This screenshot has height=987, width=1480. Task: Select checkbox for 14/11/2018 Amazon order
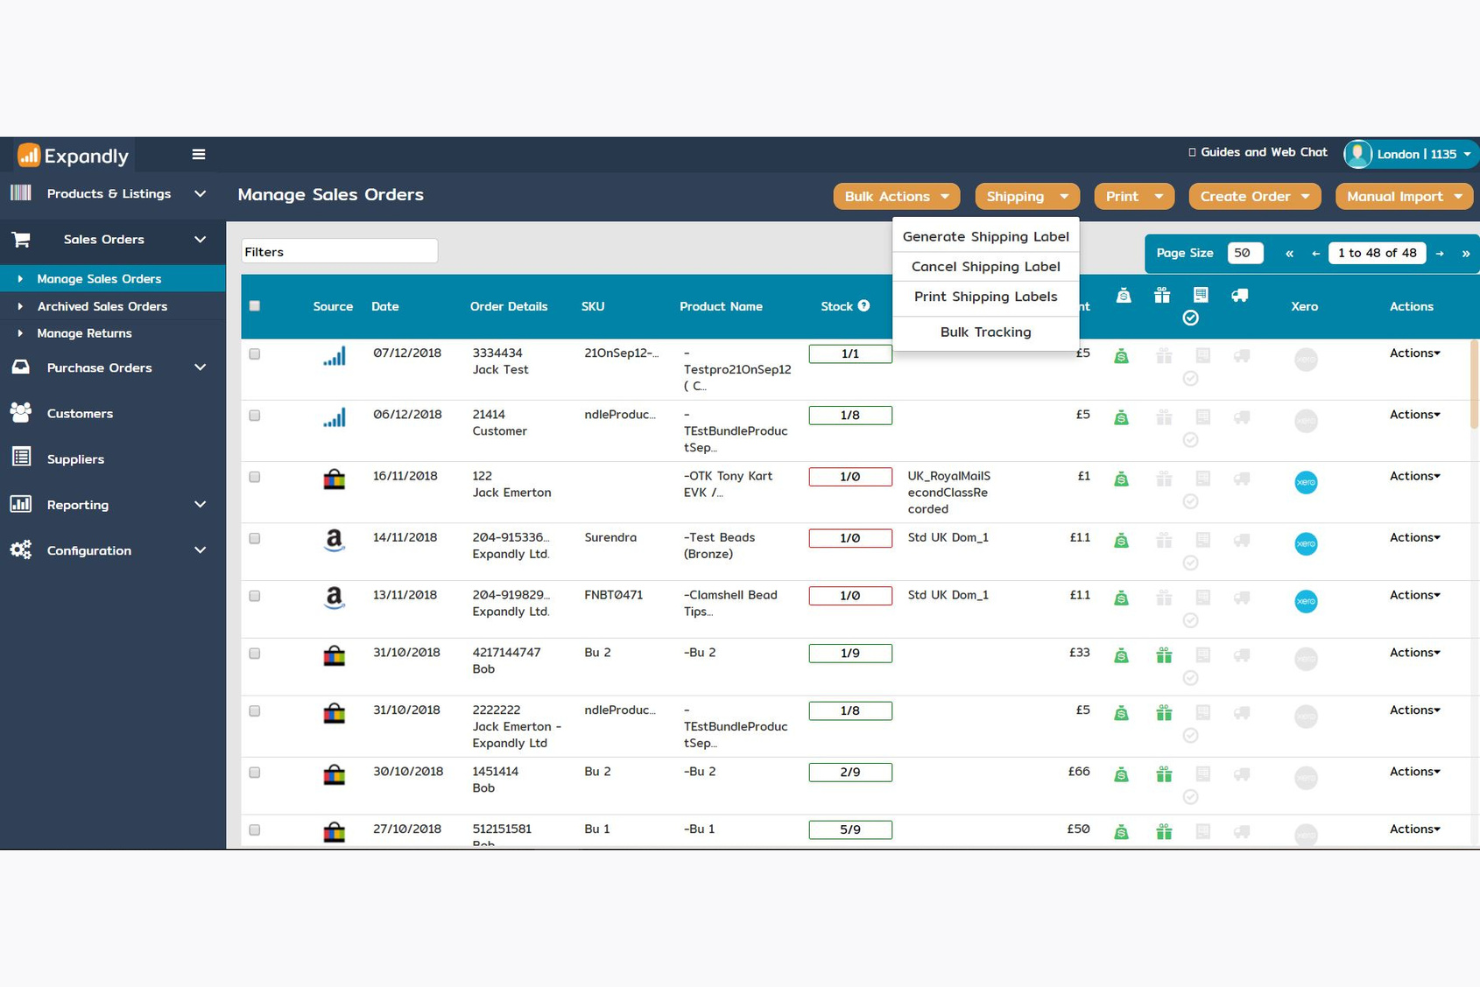(254, 538)
